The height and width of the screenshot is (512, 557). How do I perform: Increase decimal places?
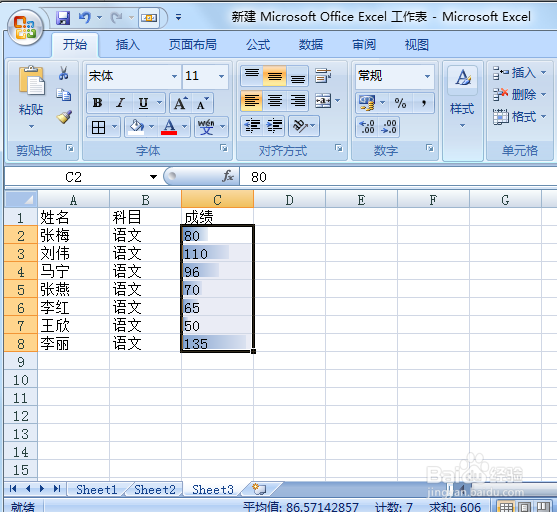(x=367, y=127)
